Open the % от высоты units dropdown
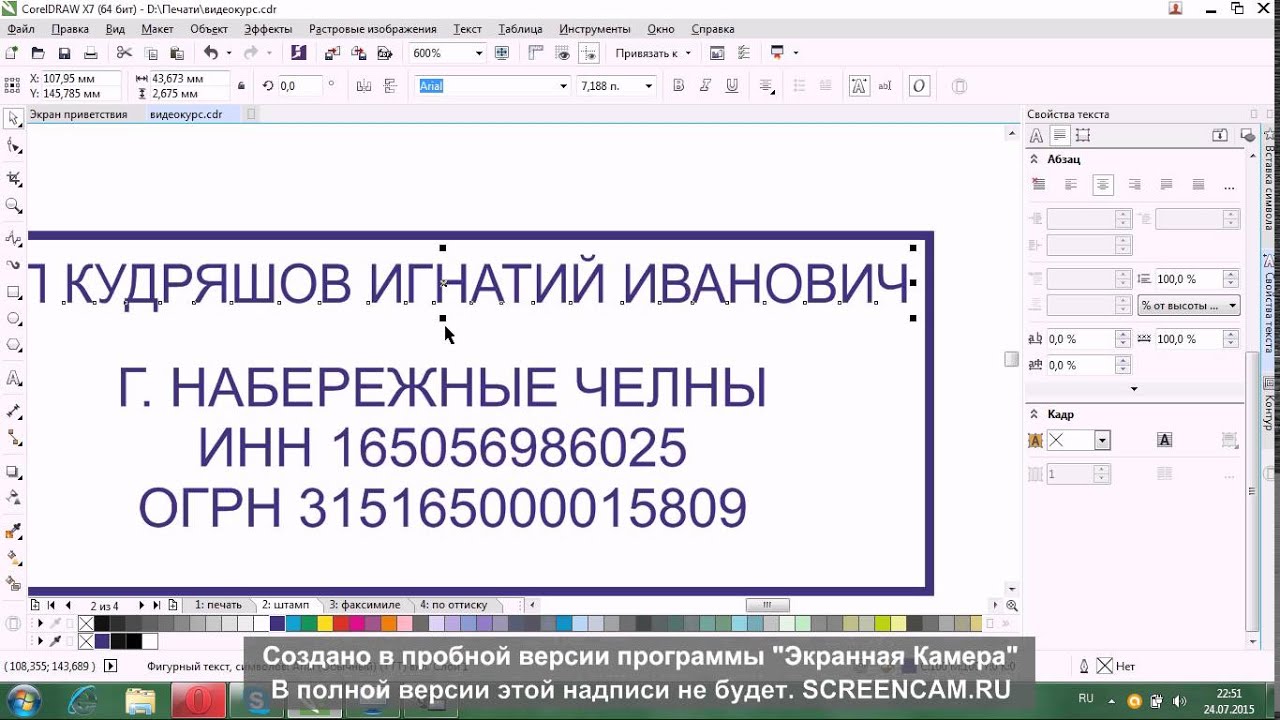The height and width of the screenshot is (720, 1280). (1188, 306)
